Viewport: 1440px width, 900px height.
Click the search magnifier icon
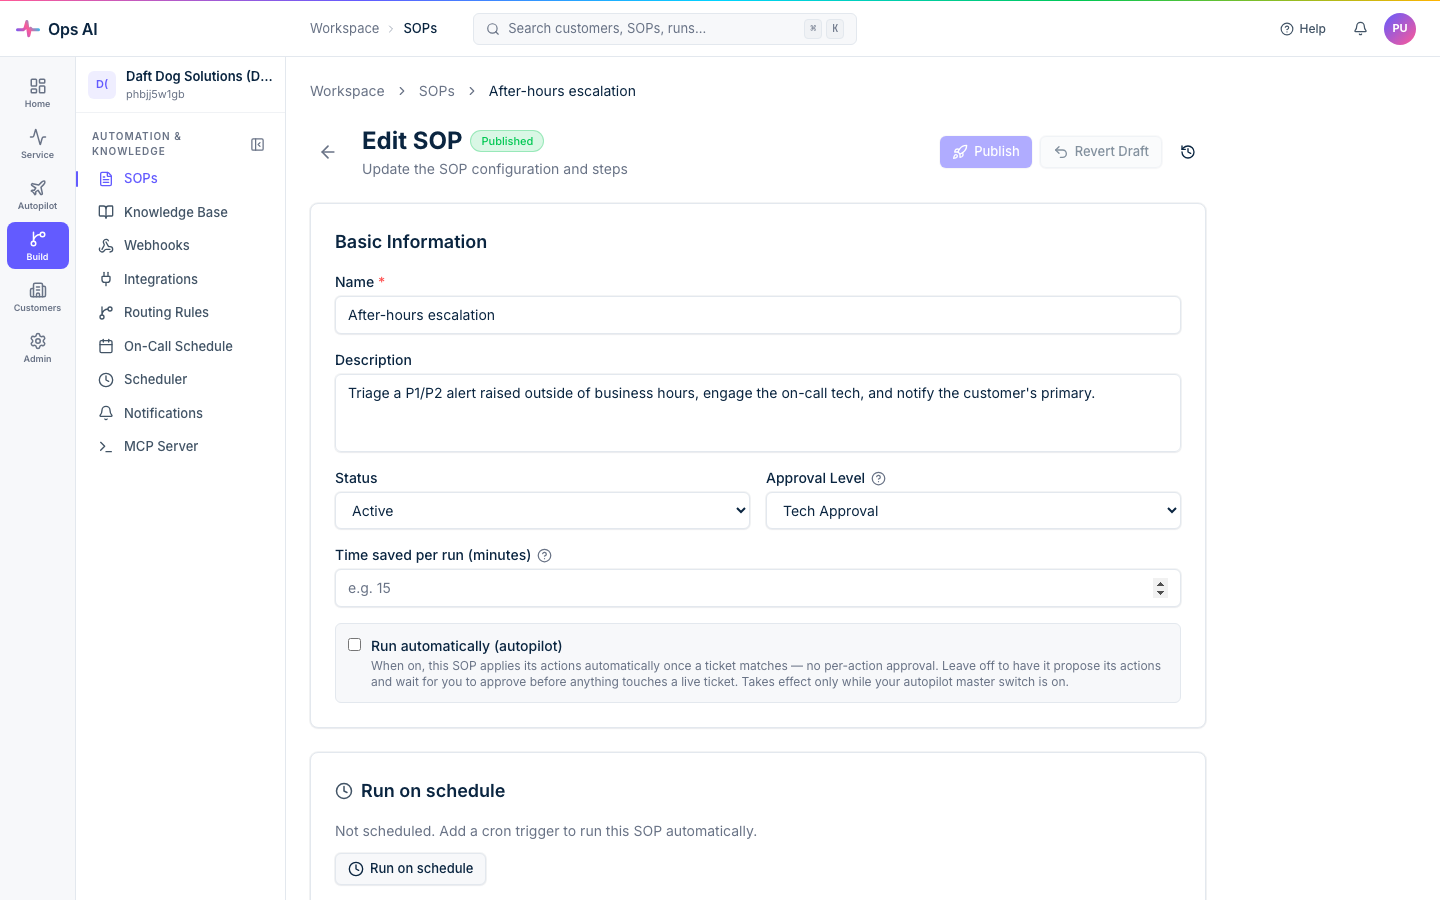(493, 29)
